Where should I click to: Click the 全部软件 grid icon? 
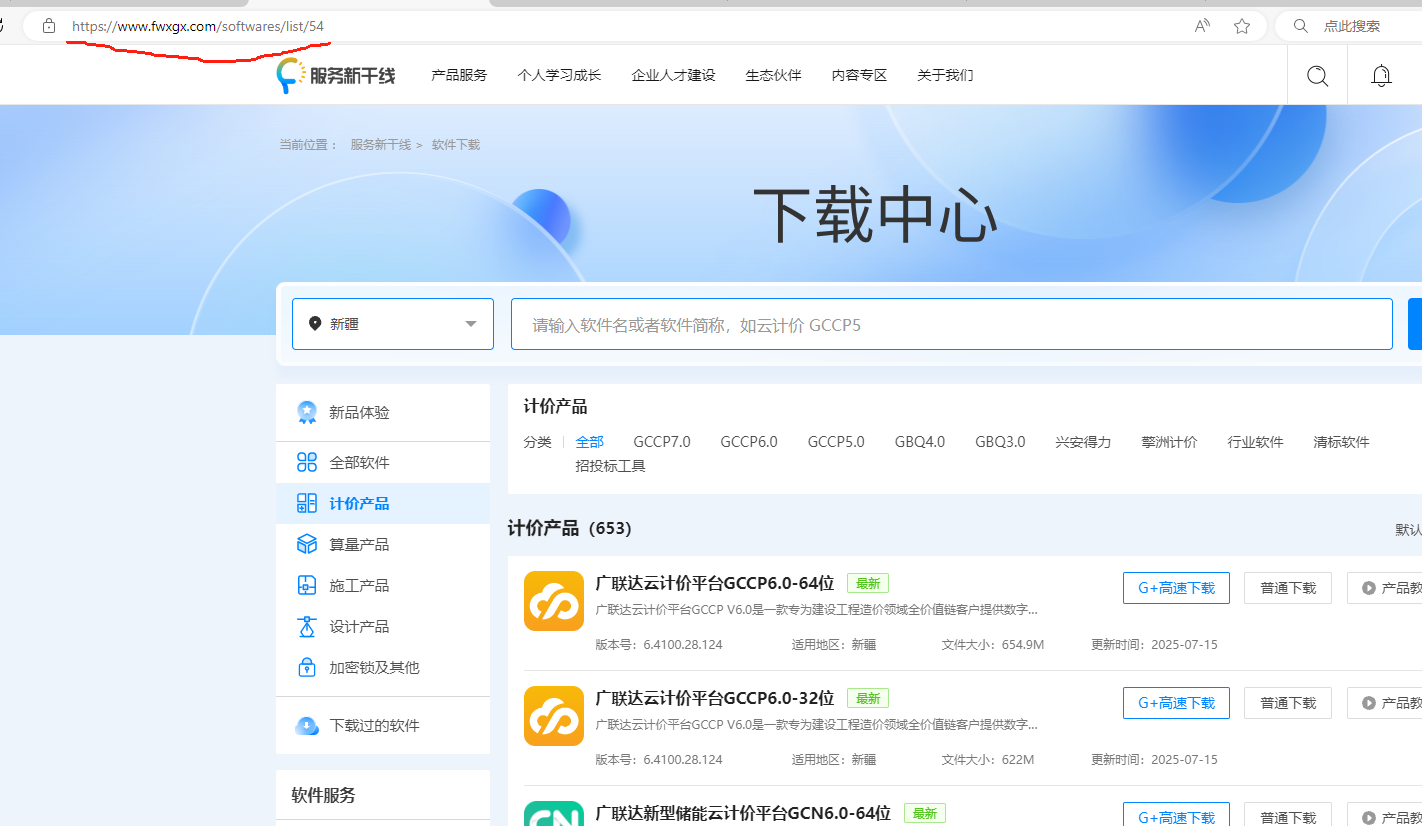(x=307, y=462)
